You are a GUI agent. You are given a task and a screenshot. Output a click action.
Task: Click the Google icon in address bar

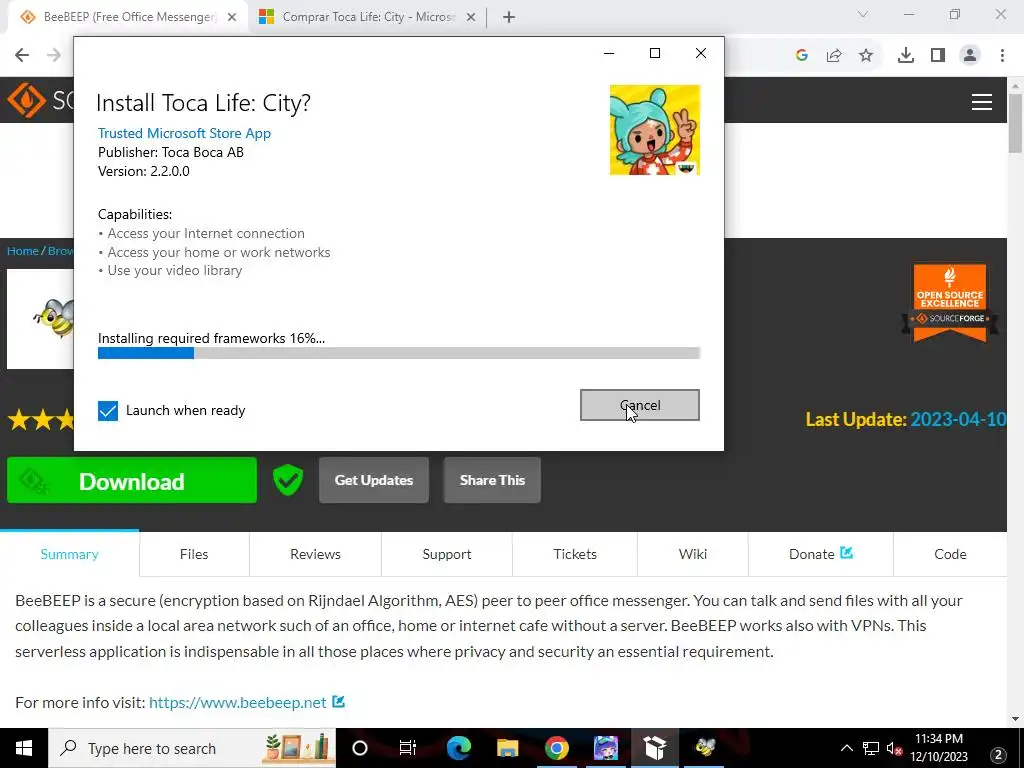click(x=802, y=56)
